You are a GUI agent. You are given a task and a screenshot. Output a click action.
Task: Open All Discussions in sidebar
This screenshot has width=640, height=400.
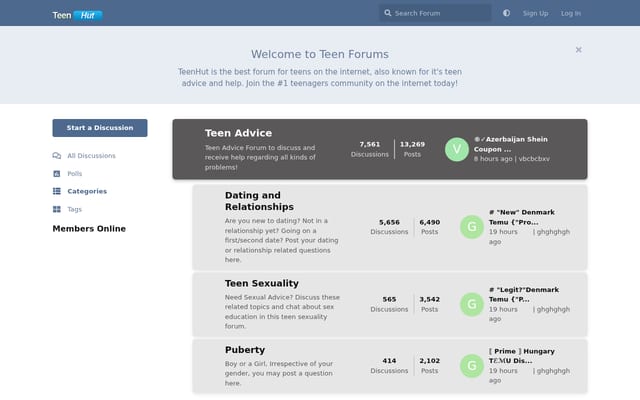click(x=91, y=156)
